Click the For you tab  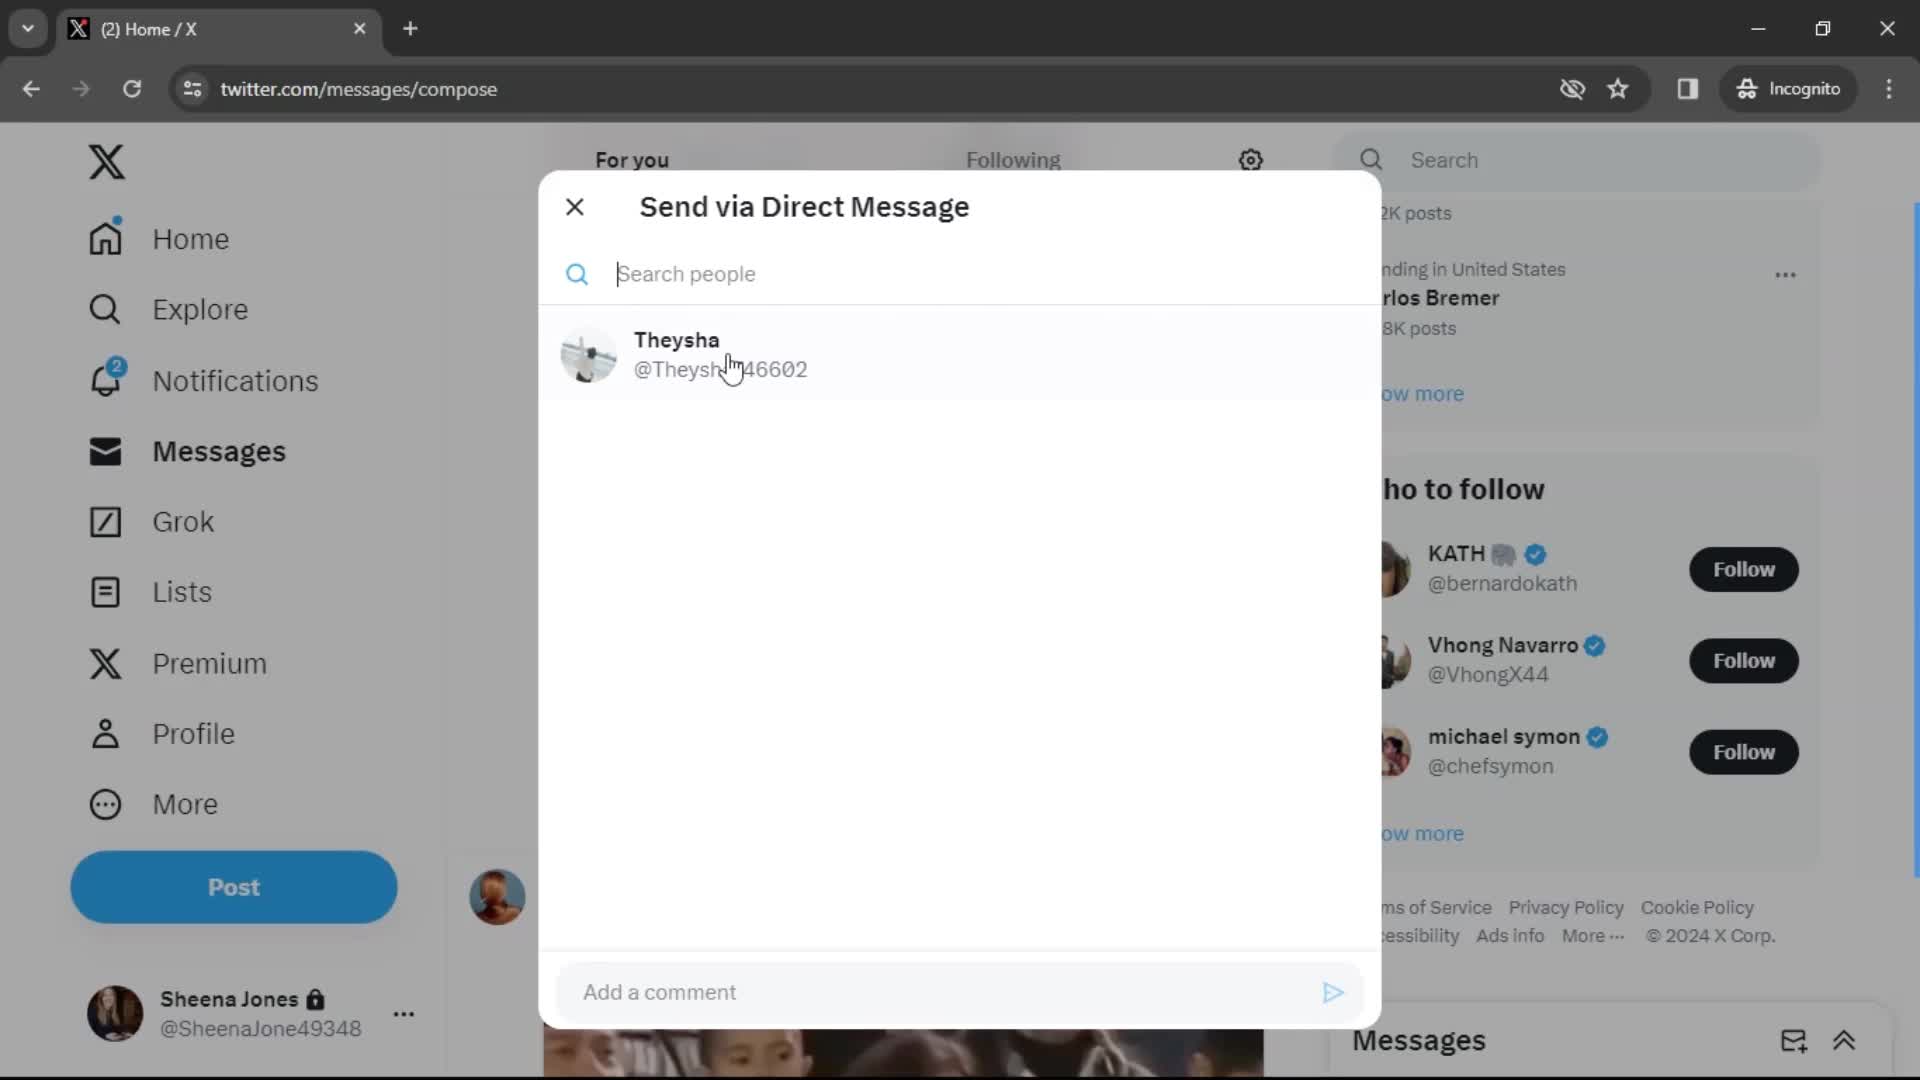tap(633, 160)
